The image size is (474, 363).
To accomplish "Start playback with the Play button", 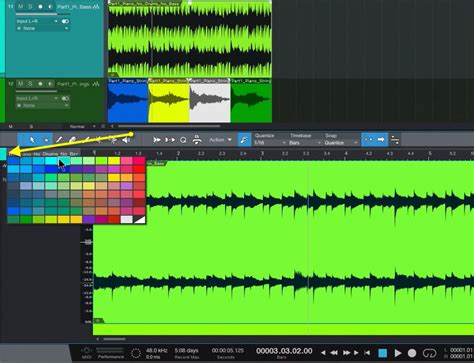I will coord(398,353).
